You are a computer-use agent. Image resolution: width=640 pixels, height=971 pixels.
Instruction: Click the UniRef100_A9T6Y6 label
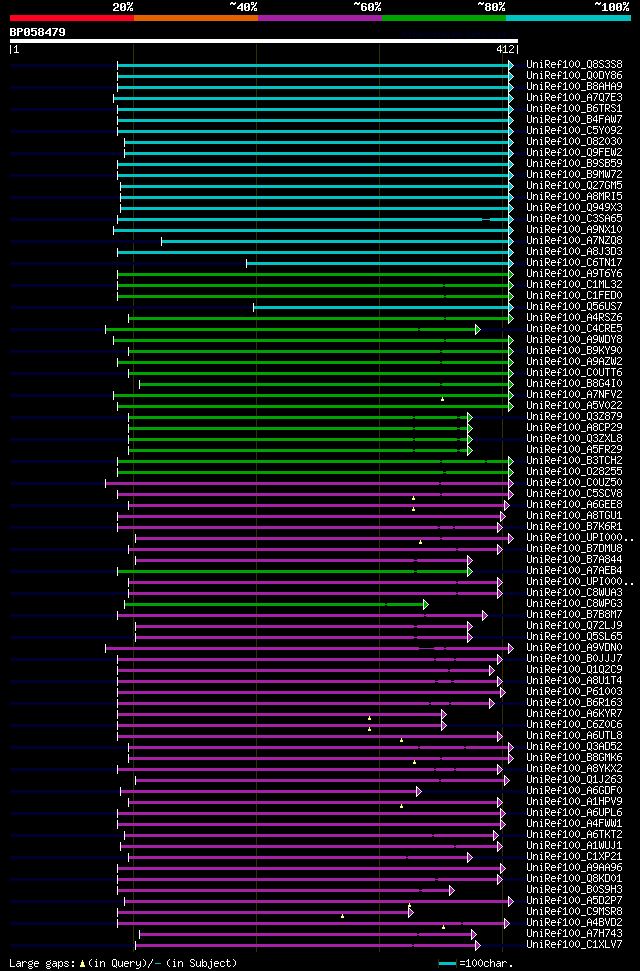574,274
